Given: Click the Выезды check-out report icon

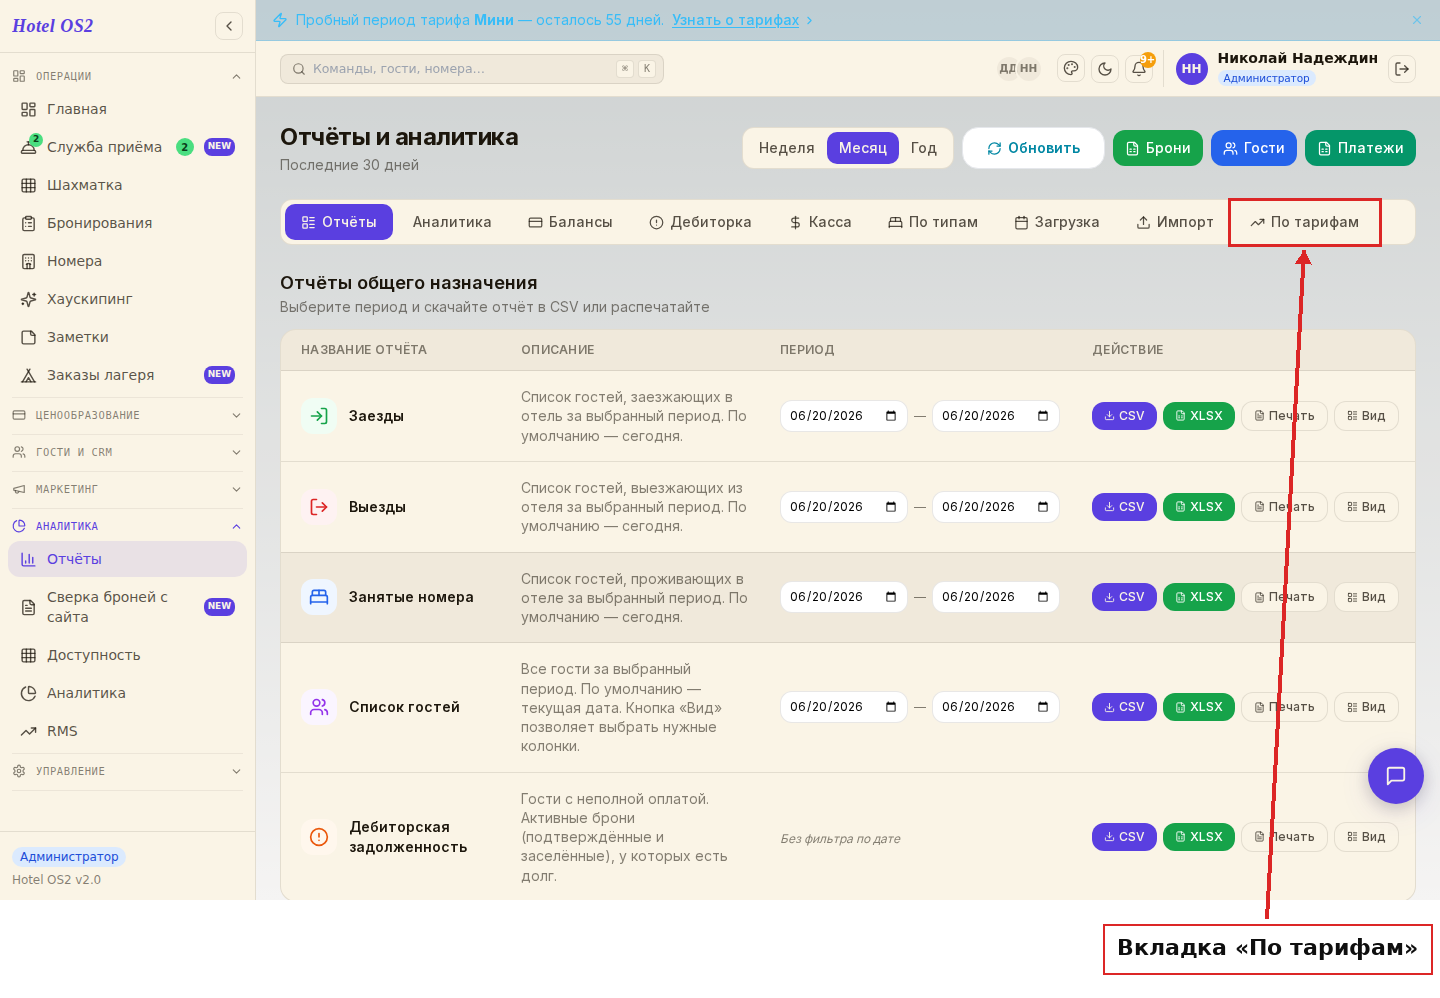Looking at the screenshot, I should tap(319, 507).
